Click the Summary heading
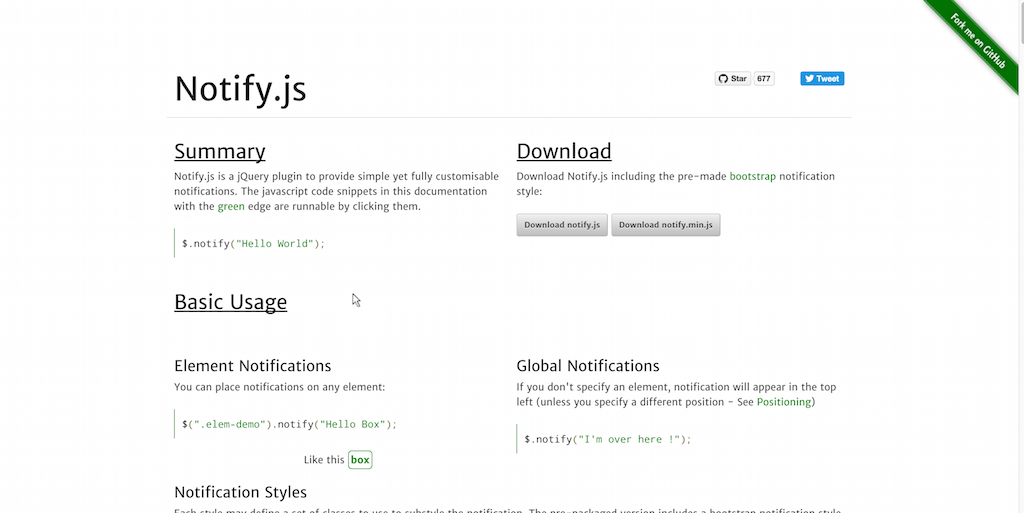Image resolution: width=1024 pixels, height=513 pixels. coord(219,151)
